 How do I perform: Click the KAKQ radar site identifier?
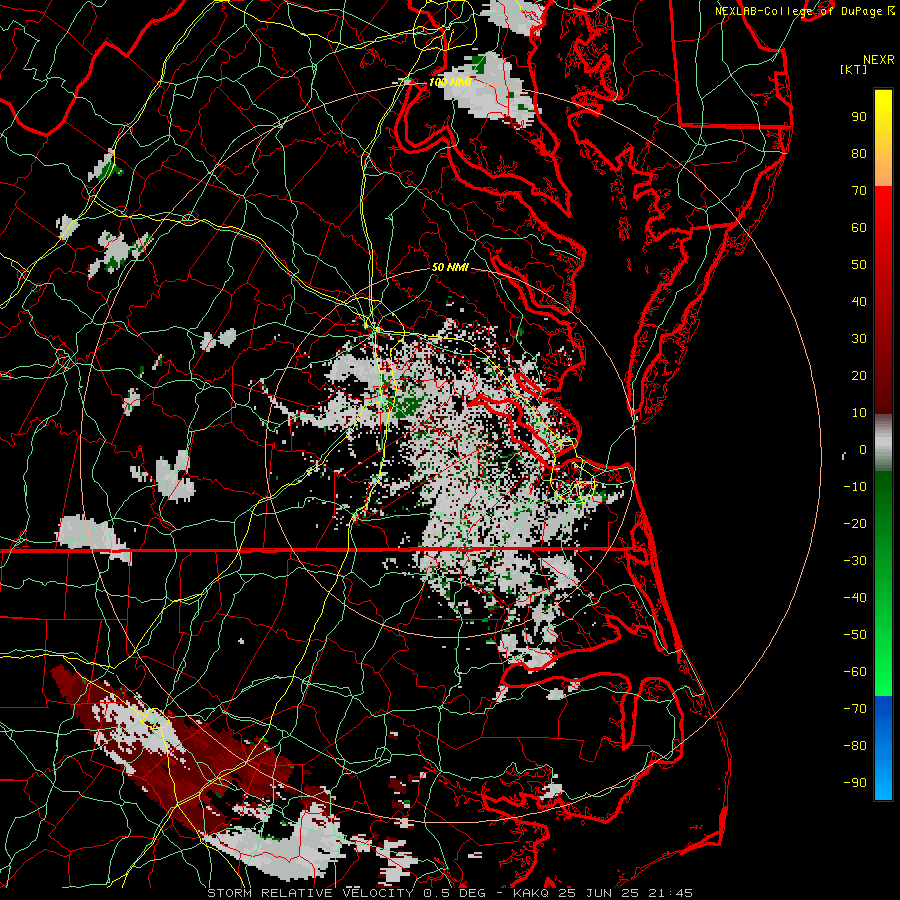pos(532,893)
